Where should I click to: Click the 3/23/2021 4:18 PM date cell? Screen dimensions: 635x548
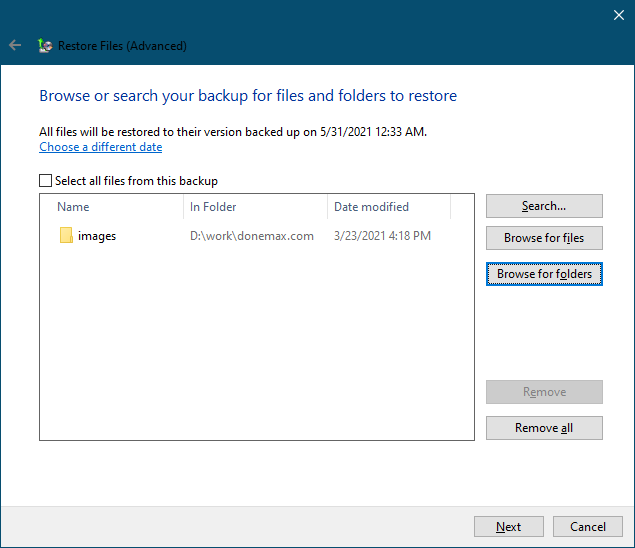coord(382,236)
